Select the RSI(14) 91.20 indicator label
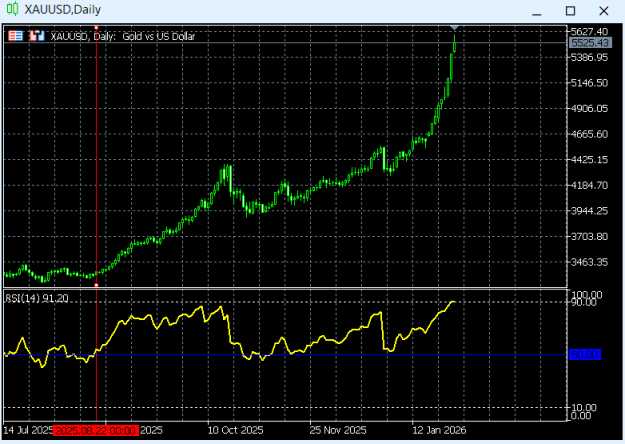The width and height of the screenshot is (625, 444). pyautogui.click(x=37, y=298)
